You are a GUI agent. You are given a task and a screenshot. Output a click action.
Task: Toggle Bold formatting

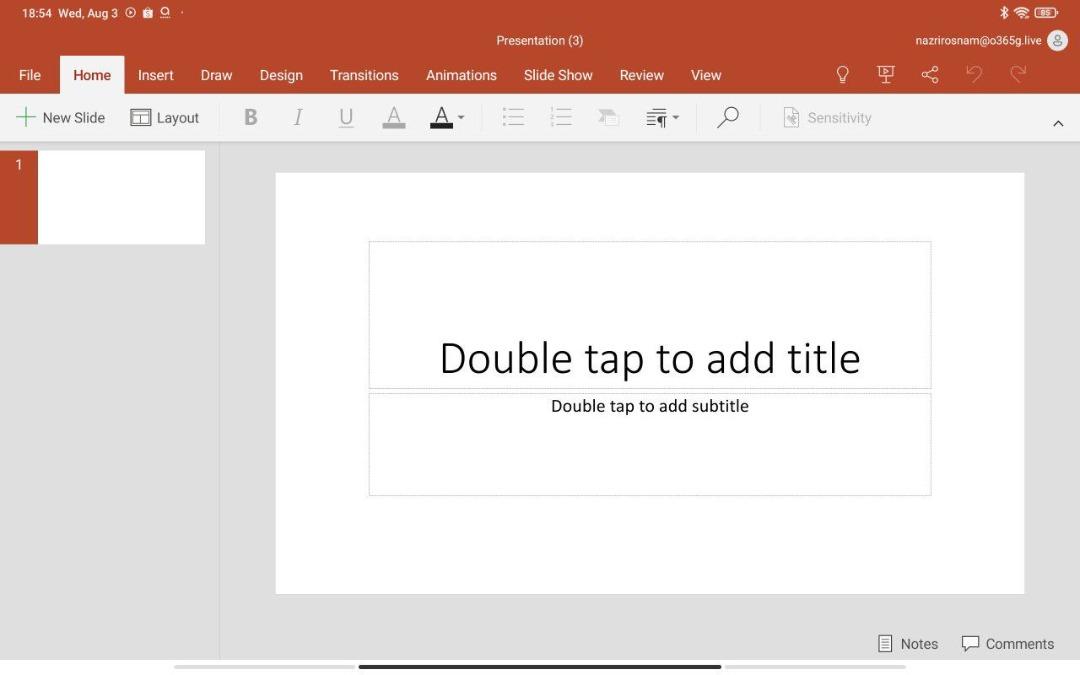251,118
